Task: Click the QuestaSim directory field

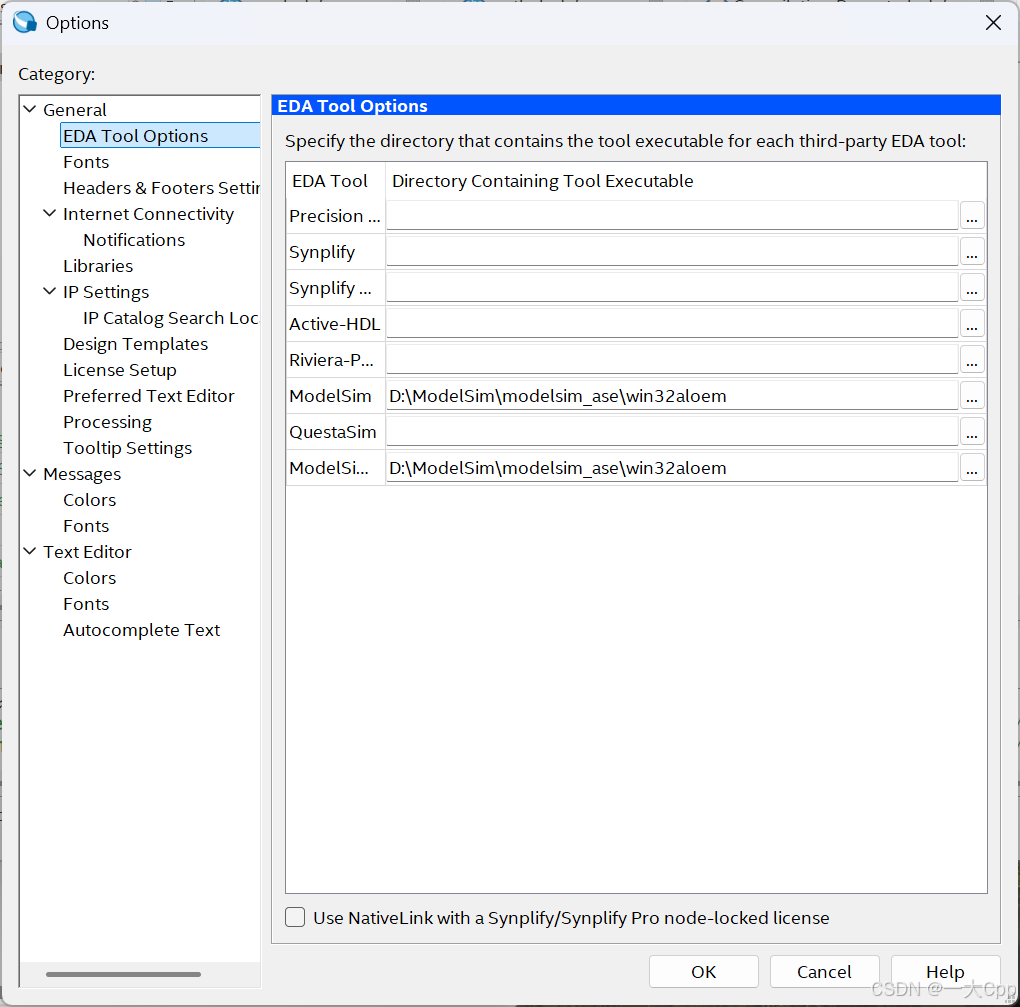Action: [x=672, y=432]
